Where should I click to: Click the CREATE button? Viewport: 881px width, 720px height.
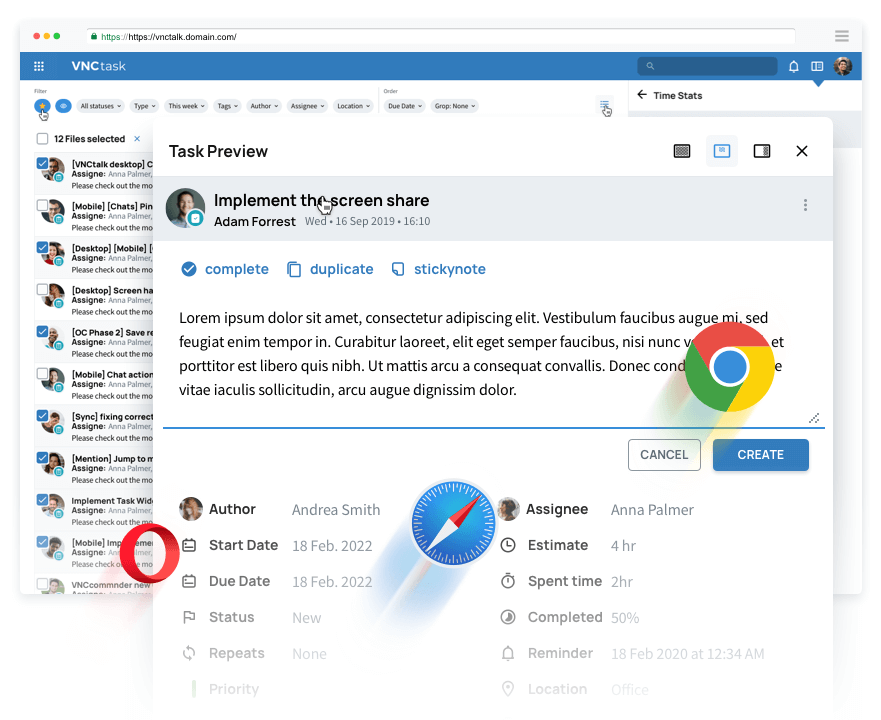[x=761, y=455]
